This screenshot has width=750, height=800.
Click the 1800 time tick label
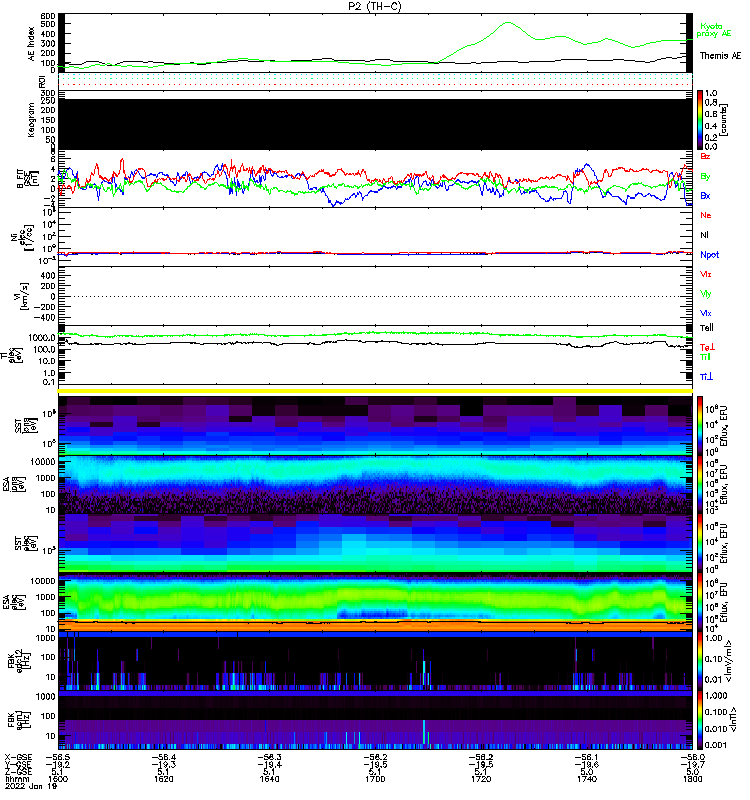point(692,779)
